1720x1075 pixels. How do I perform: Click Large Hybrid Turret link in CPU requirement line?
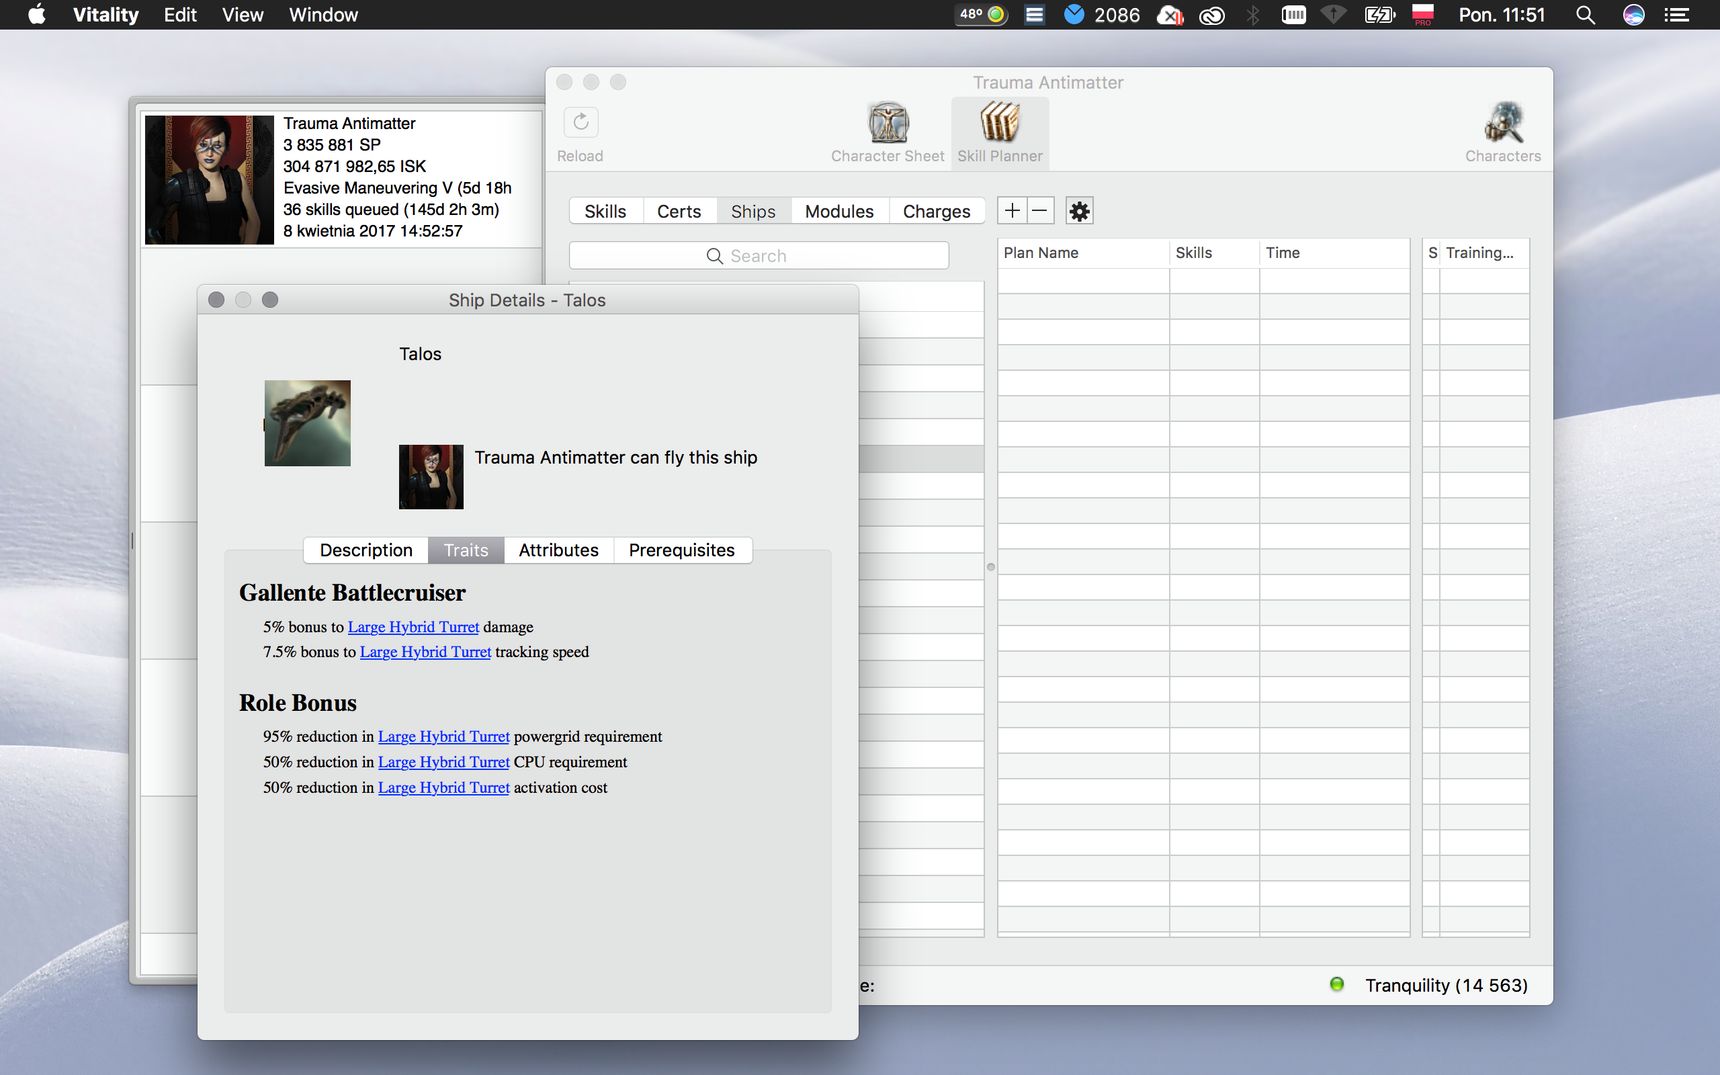[444, 762]
